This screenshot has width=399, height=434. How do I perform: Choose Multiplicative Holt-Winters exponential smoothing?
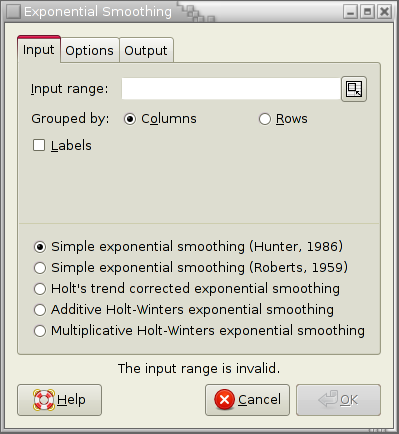(40, 331)
